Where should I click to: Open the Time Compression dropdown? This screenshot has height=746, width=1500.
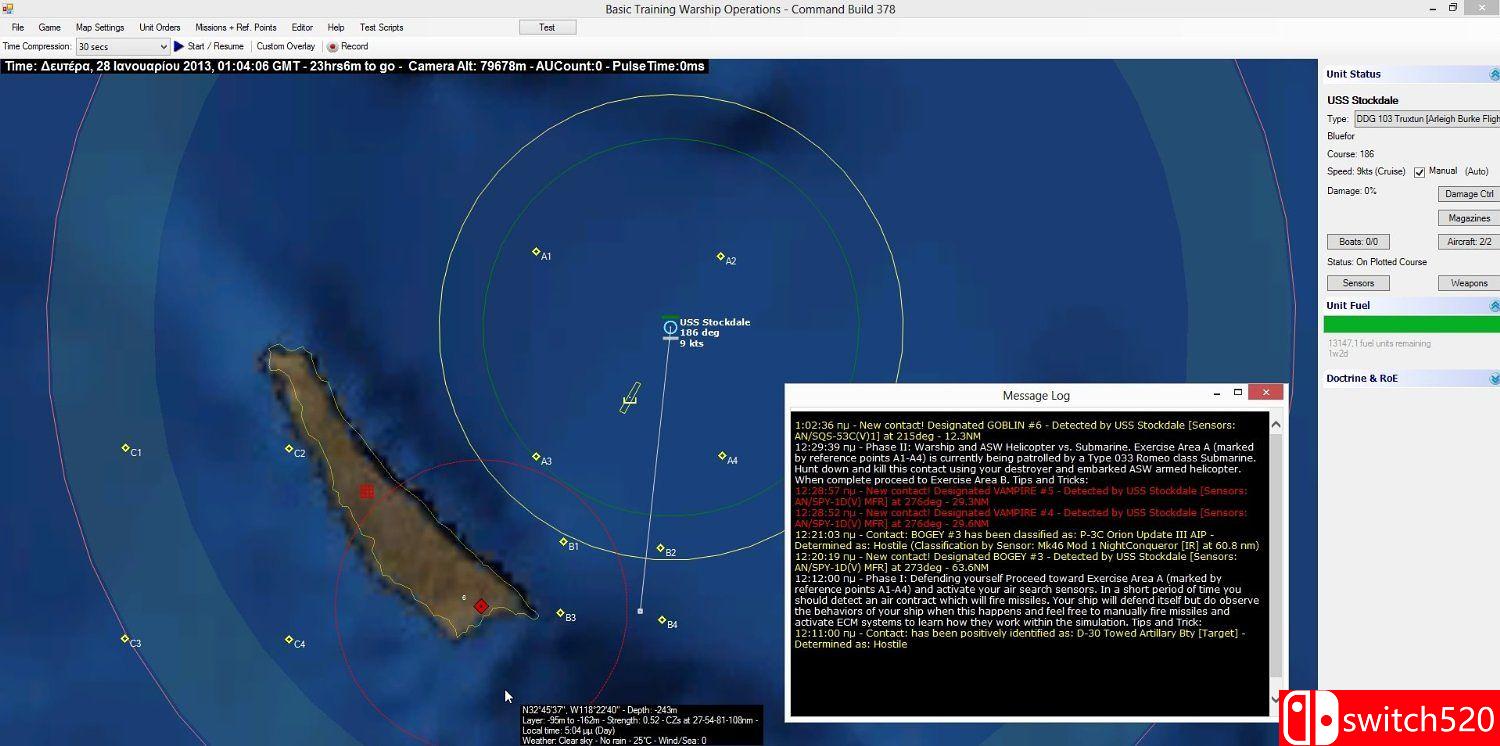[123, 46]
